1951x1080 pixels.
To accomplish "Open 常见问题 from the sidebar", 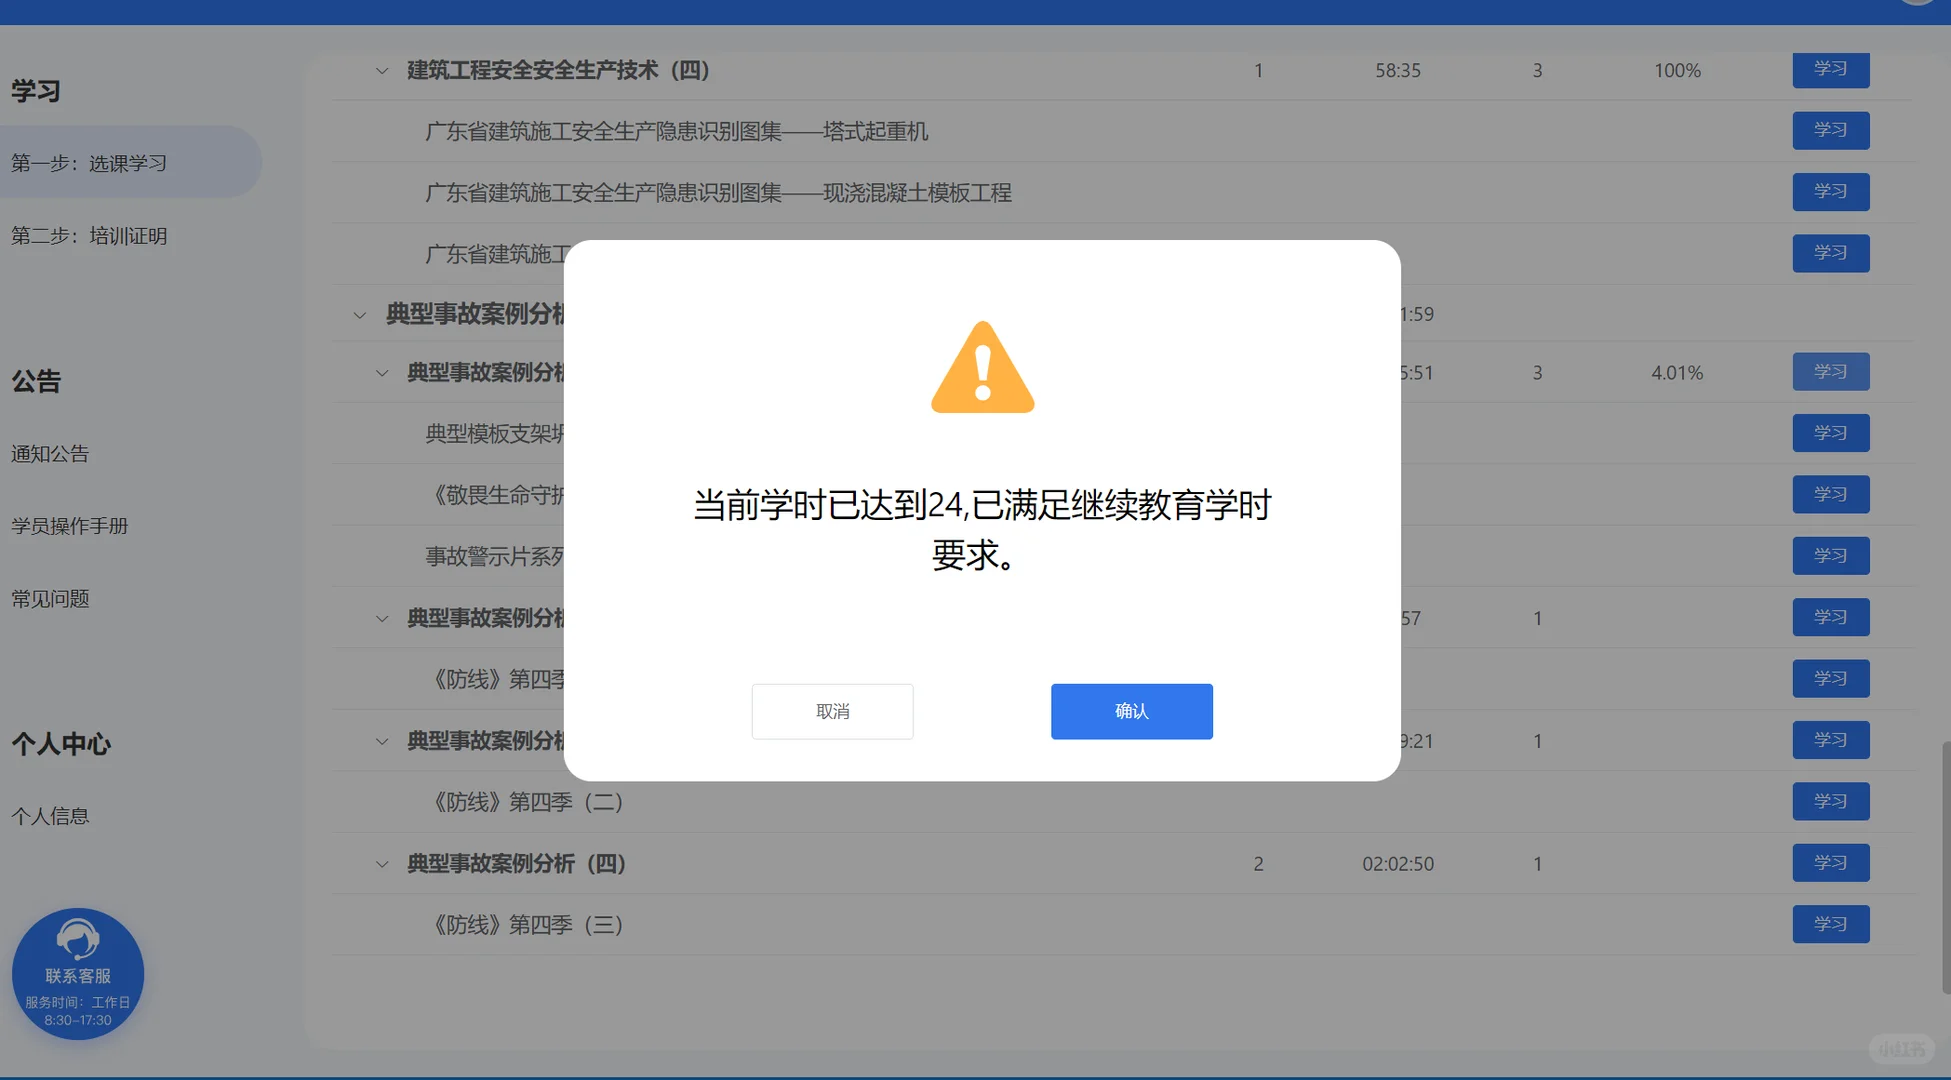I will (x=49, y=599).
